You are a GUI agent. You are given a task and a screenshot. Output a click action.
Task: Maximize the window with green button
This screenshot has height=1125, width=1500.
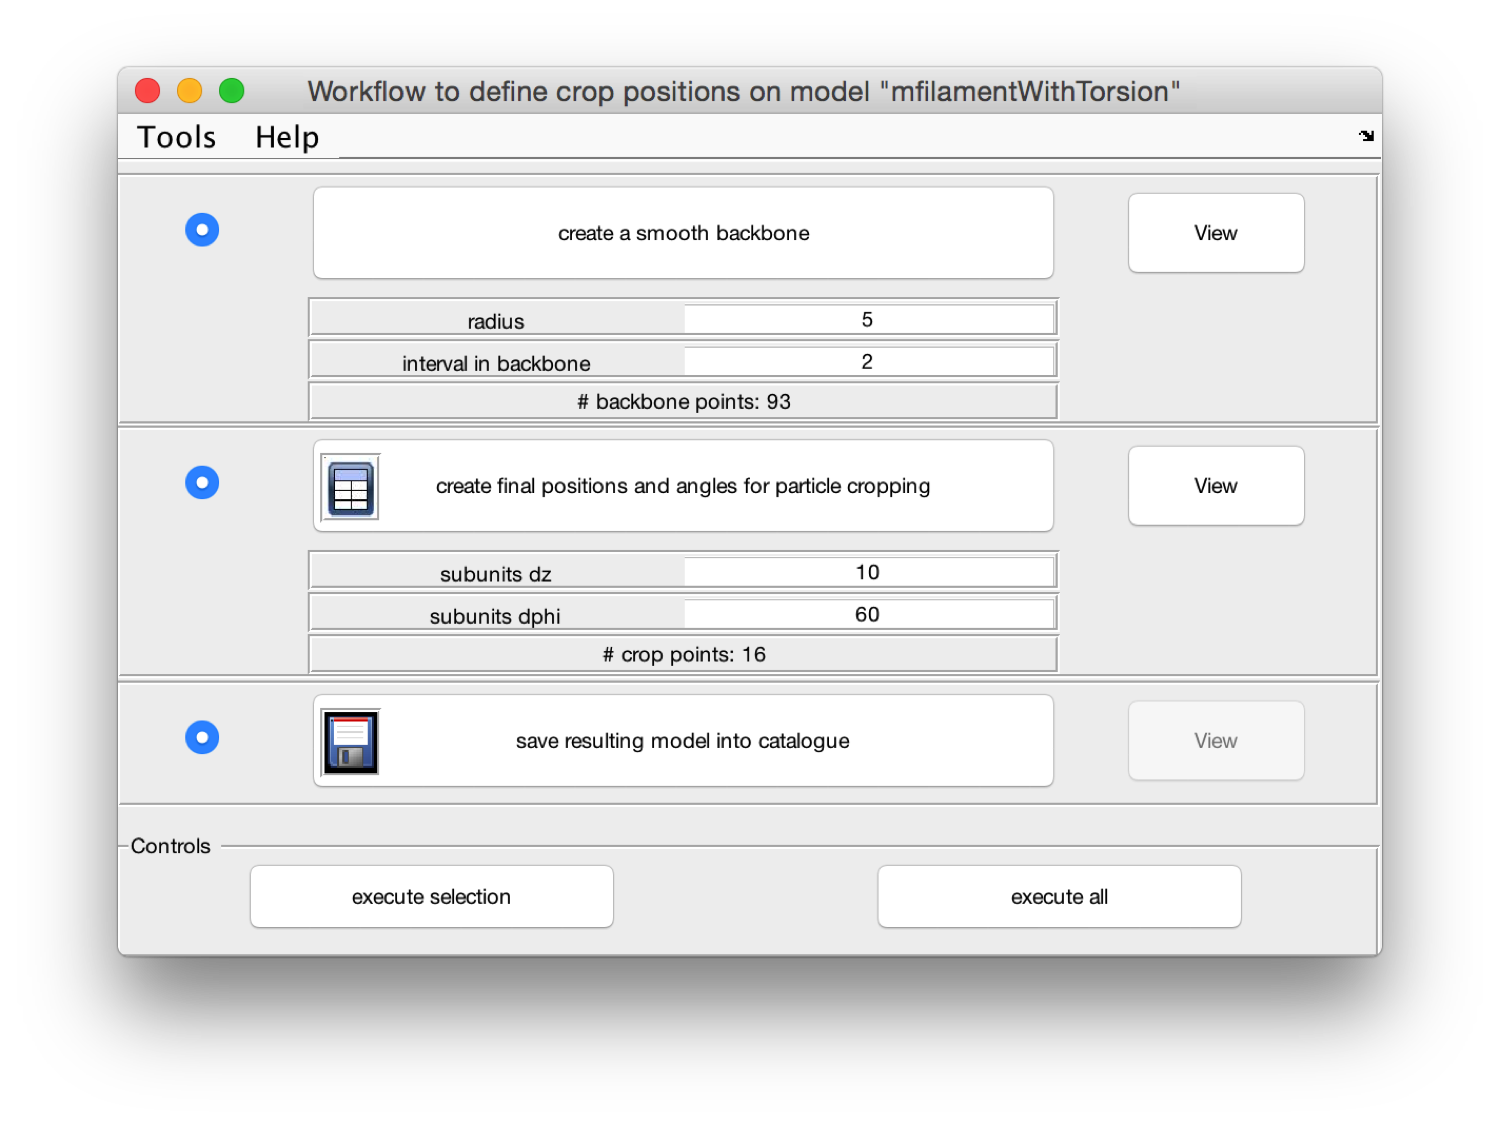tap(232, 91)
